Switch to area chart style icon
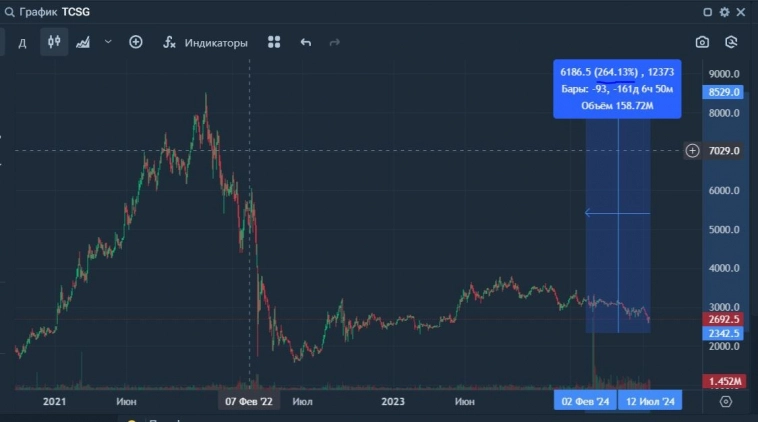 (x=83, y=43)
